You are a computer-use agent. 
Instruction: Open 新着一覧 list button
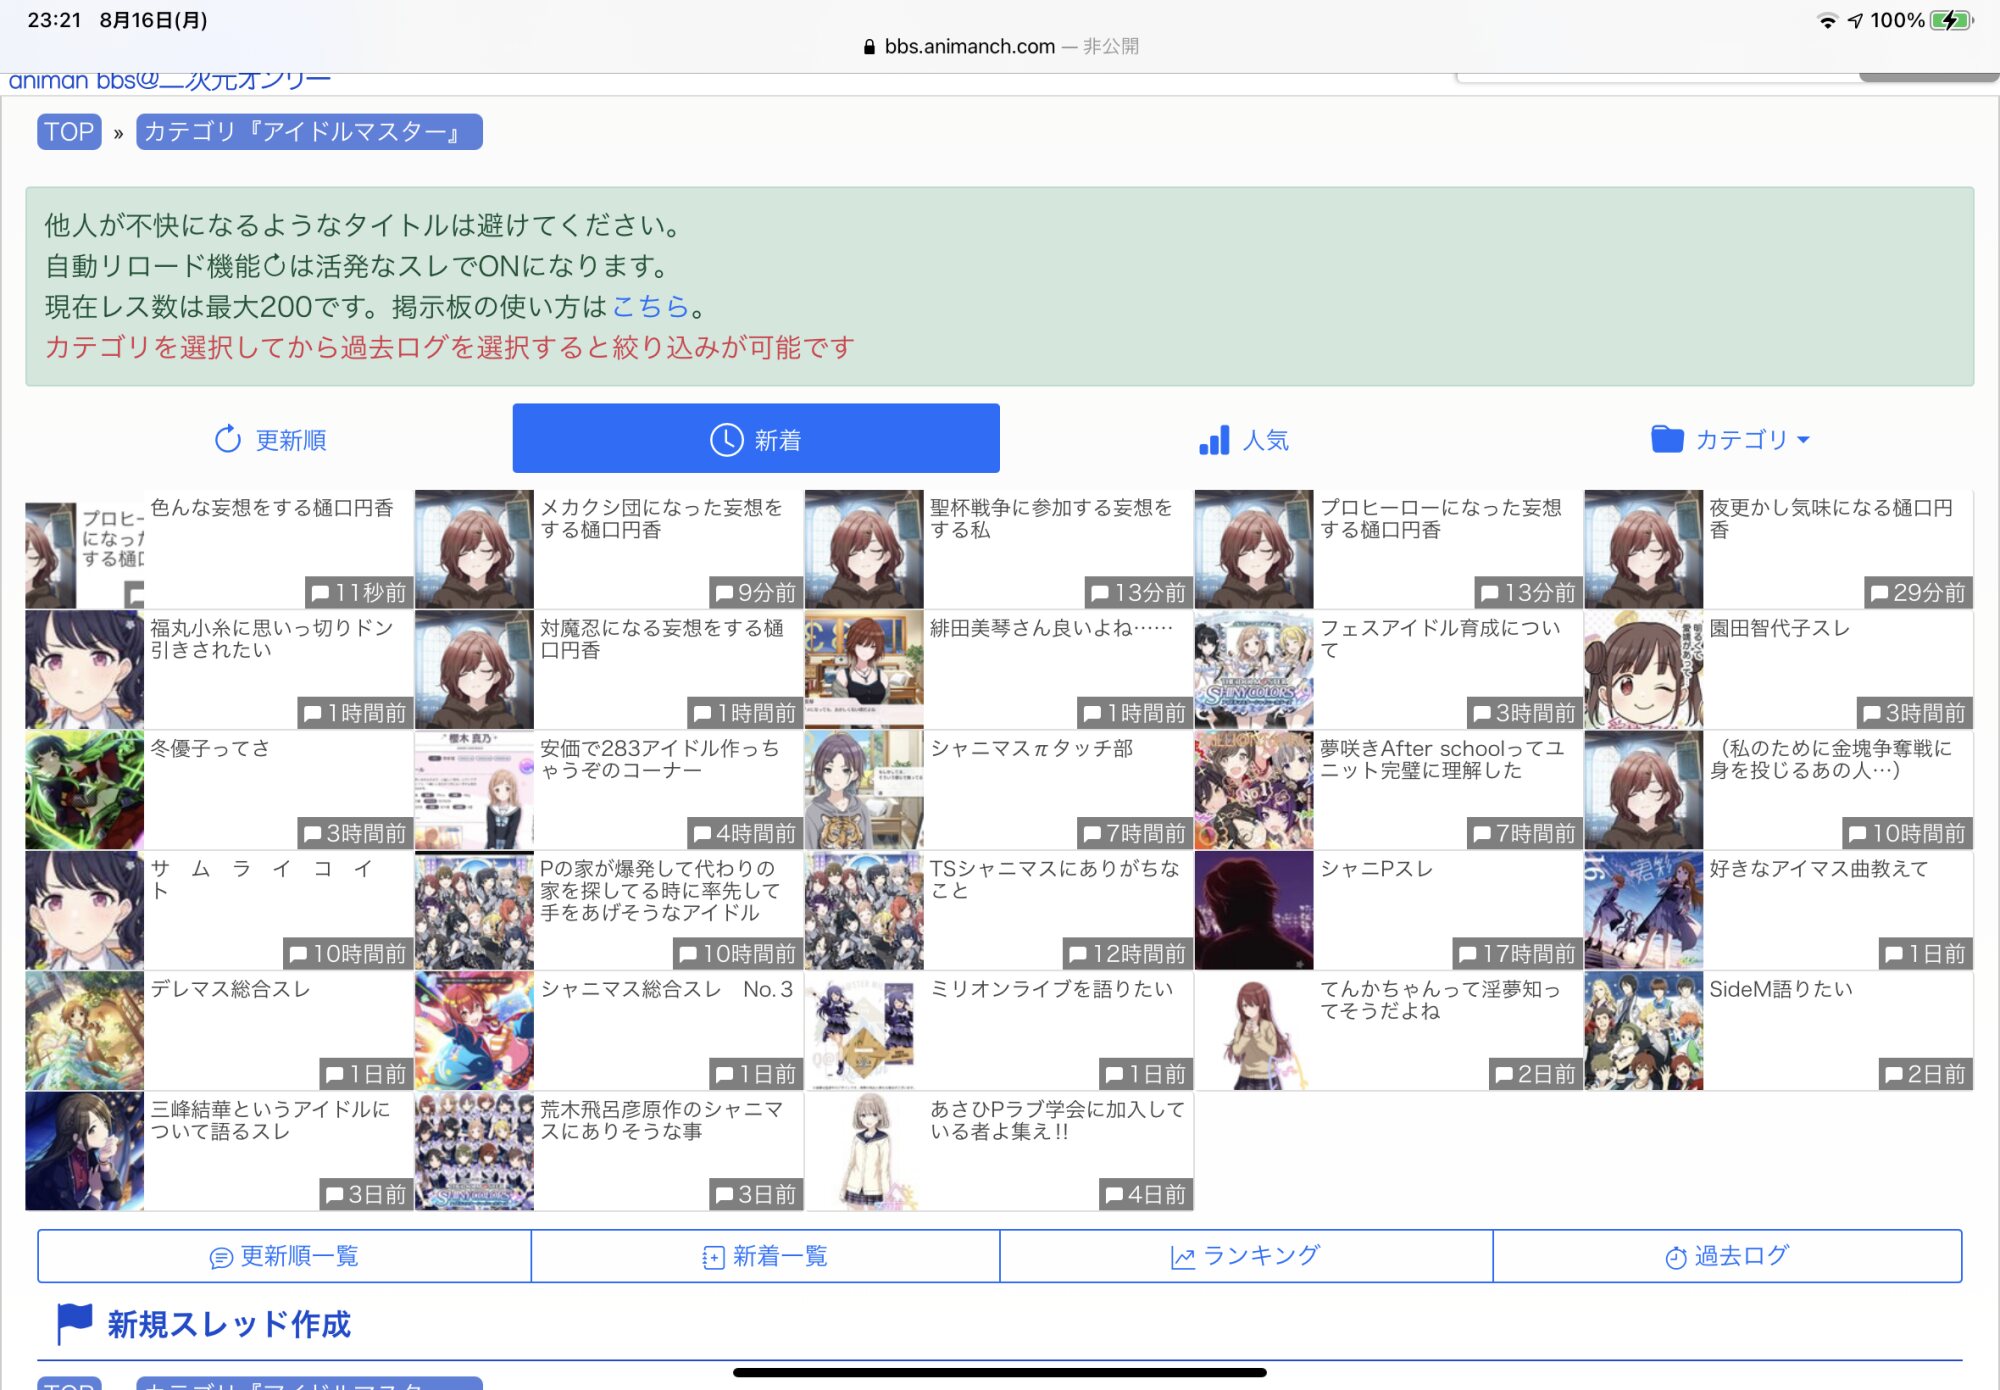[x=765, y=1256]
